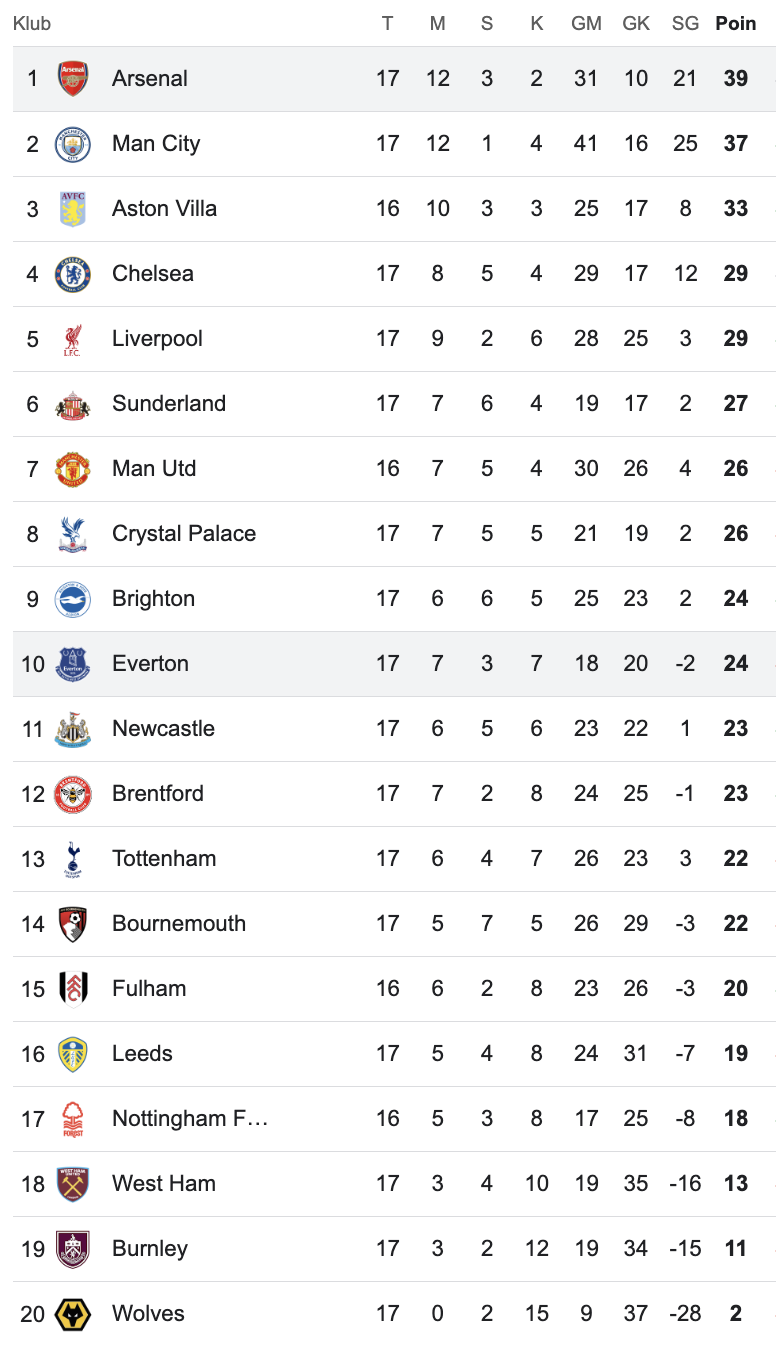Click the Chelsea club logo

[x=73, y=274]
